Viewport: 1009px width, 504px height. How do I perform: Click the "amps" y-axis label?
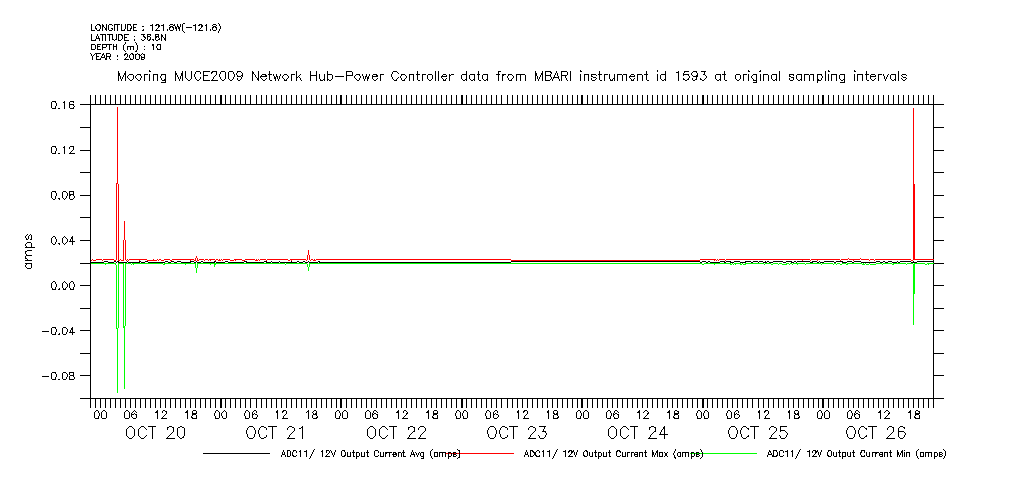click(x=30, y=252)
